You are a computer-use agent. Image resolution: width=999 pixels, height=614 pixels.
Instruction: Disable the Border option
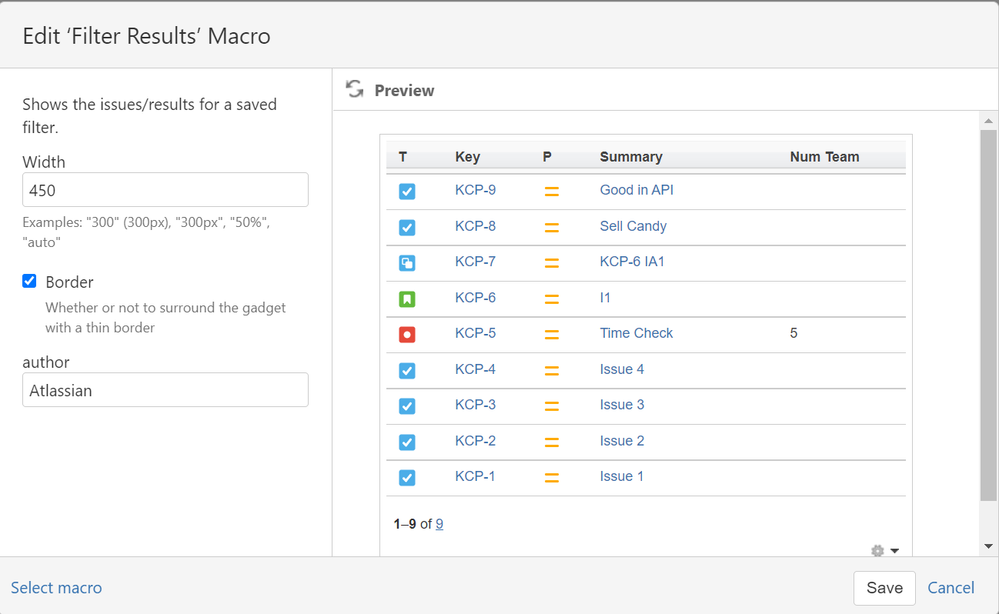(x=29, y=281)
